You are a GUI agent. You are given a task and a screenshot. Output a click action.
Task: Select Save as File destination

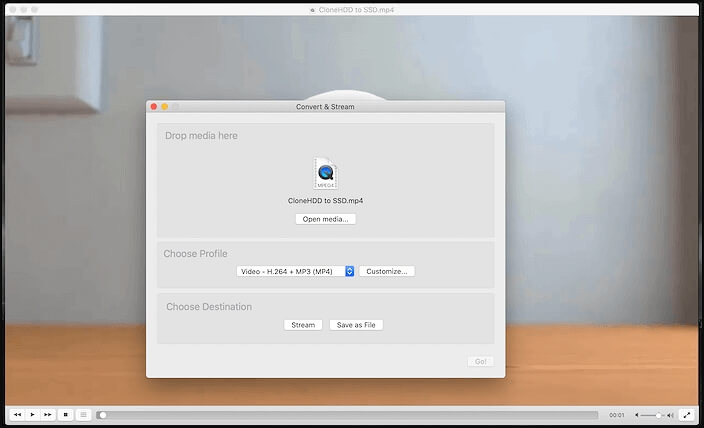[x=357, y=325]
